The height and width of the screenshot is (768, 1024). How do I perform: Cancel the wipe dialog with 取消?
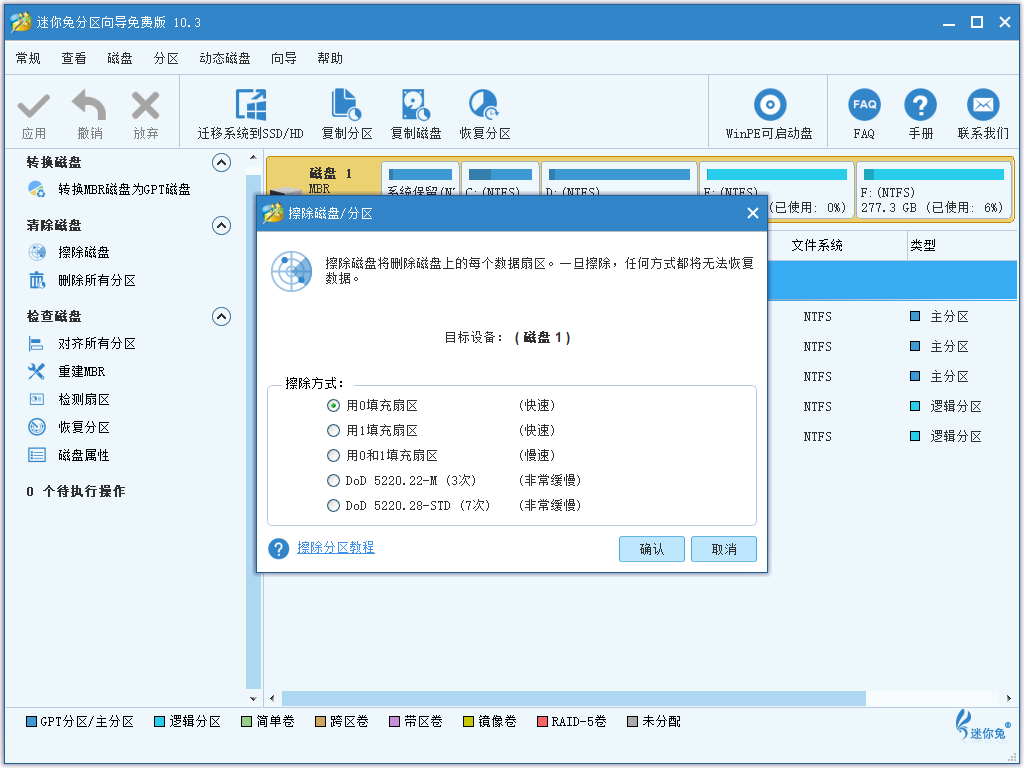pos(724,549)
